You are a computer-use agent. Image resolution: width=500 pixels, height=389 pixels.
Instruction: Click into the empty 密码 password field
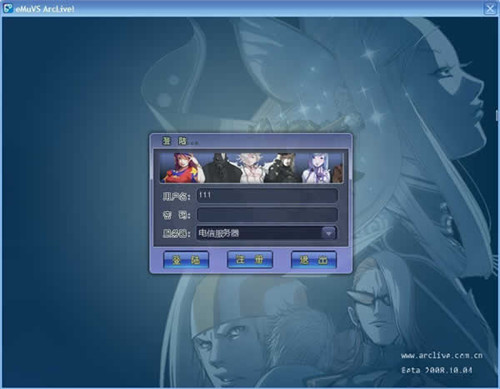point(267,215)
